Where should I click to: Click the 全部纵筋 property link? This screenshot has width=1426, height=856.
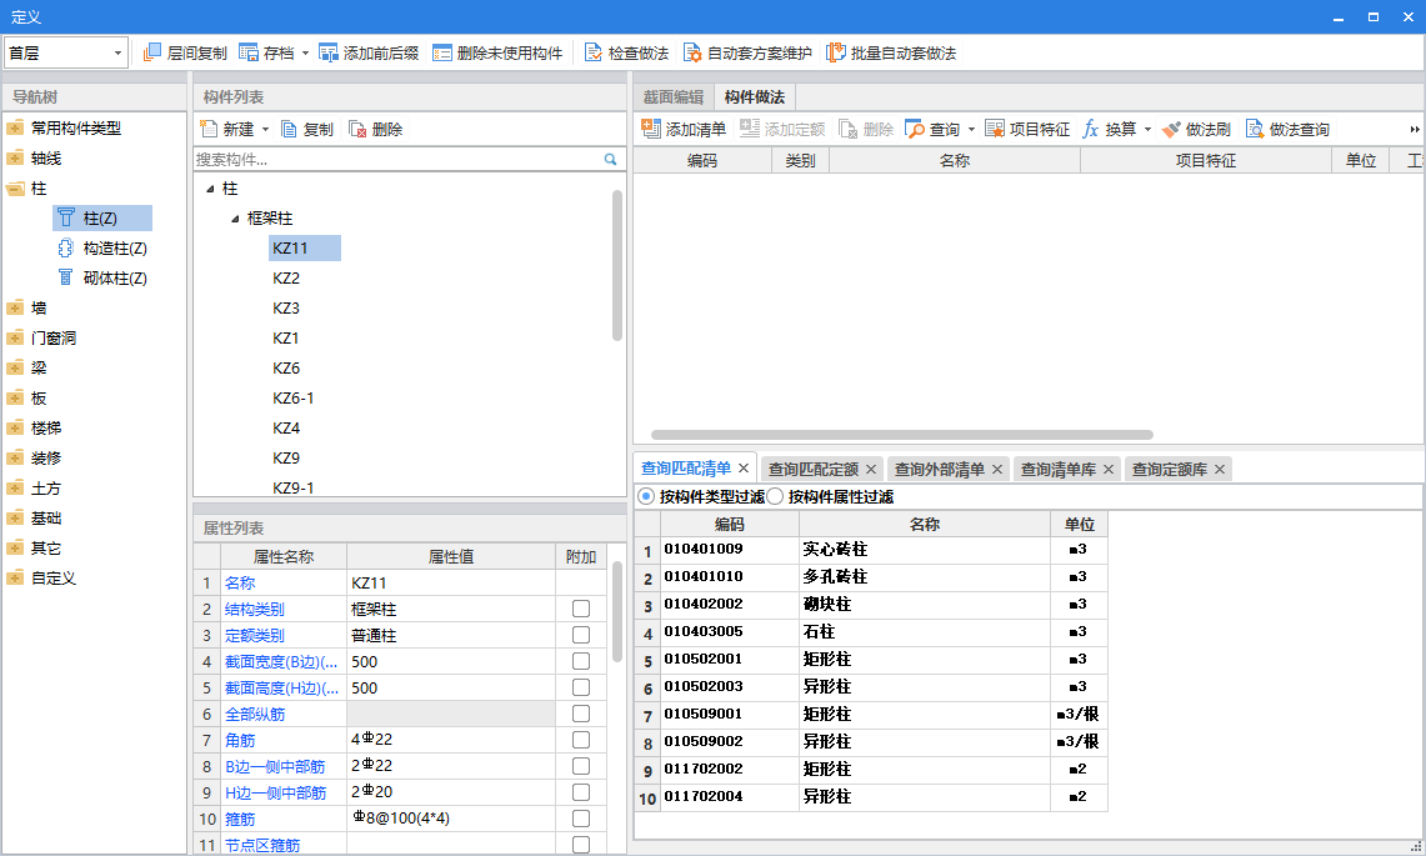point(255,714)
